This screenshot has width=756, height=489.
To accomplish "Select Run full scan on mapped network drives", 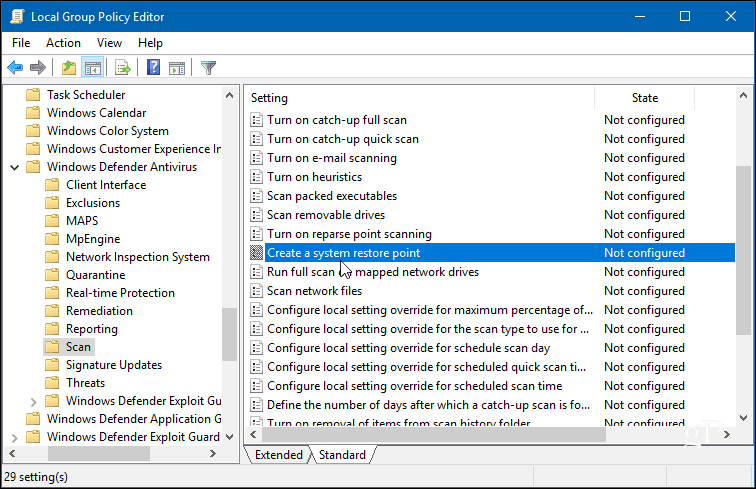I will coord(373,272).
